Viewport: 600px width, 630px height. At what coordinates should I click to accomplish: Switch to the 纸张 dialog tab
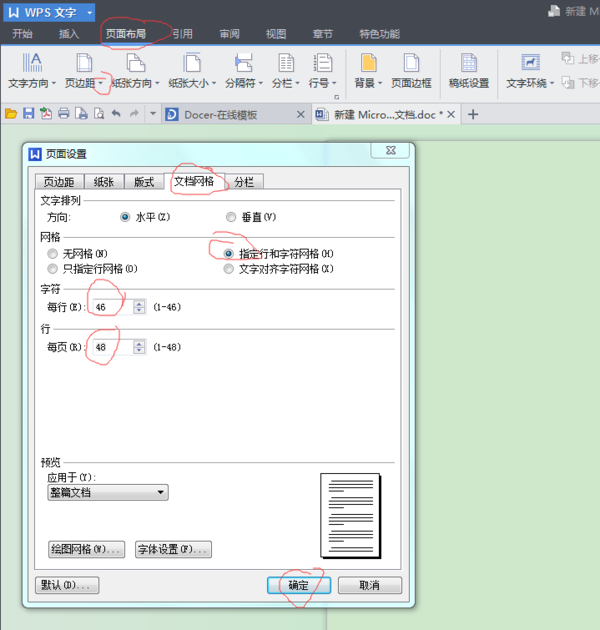(104, 182)
